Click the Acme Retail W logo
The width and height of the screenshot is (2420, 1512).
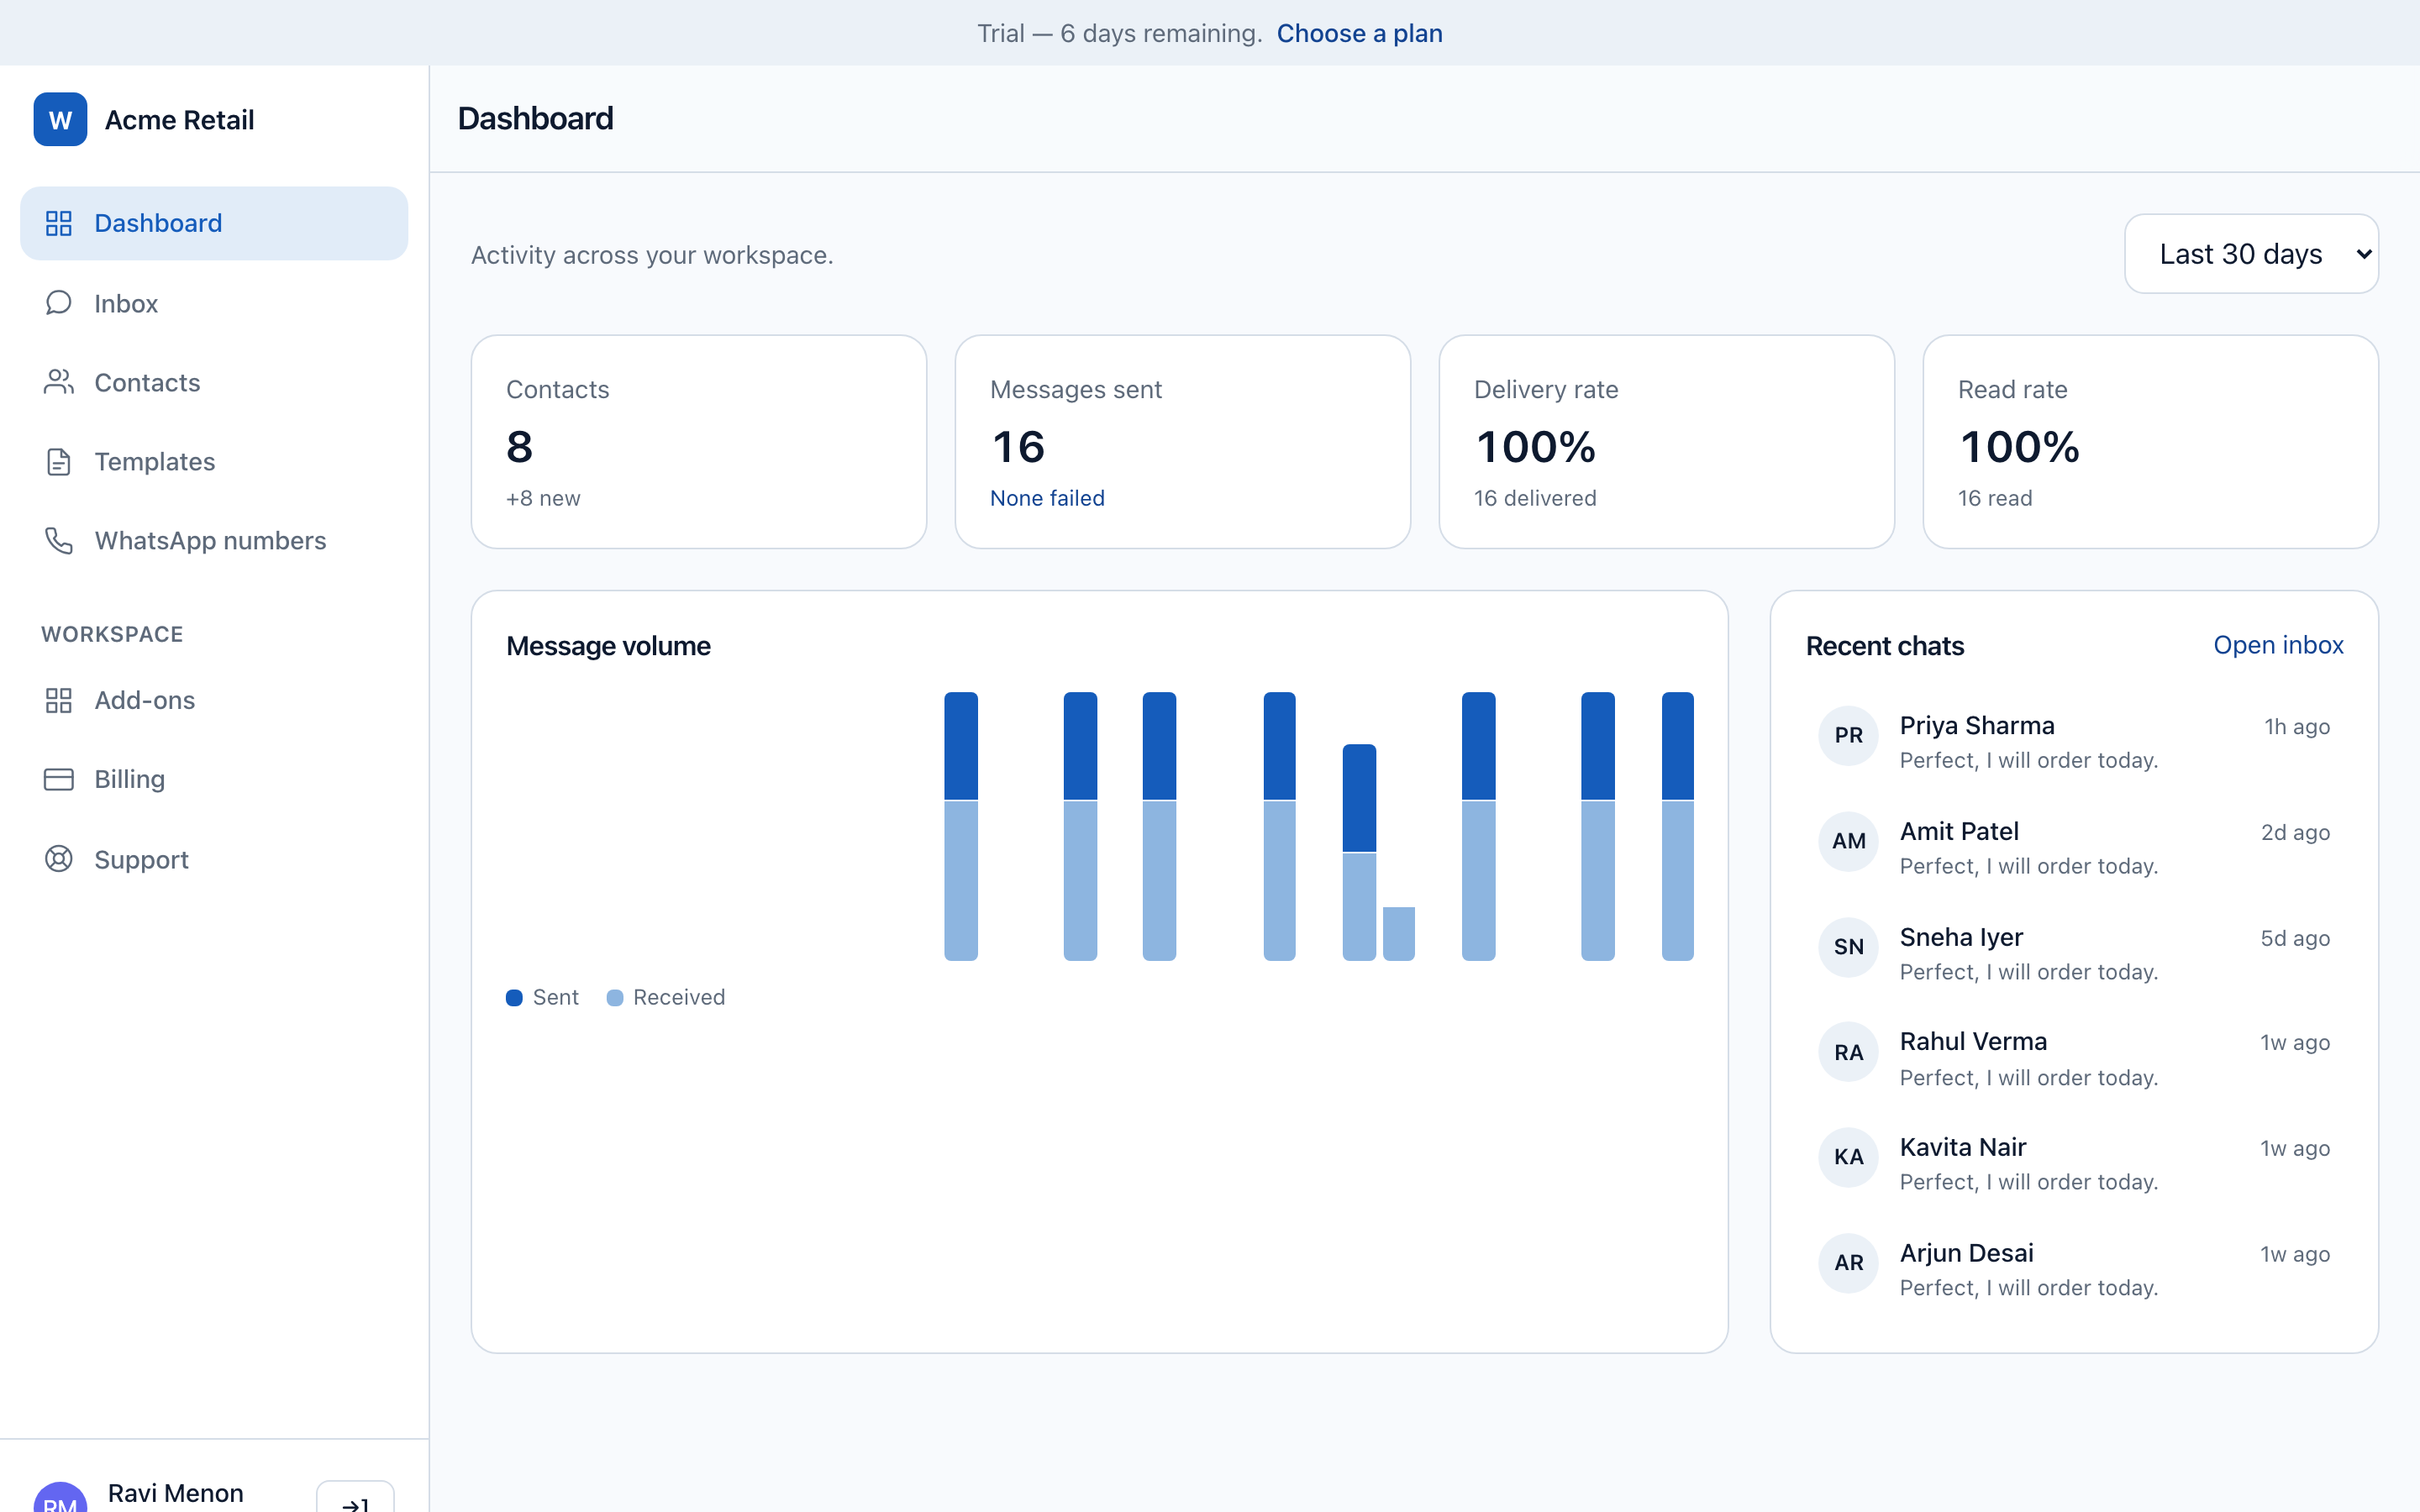point(60,120)
